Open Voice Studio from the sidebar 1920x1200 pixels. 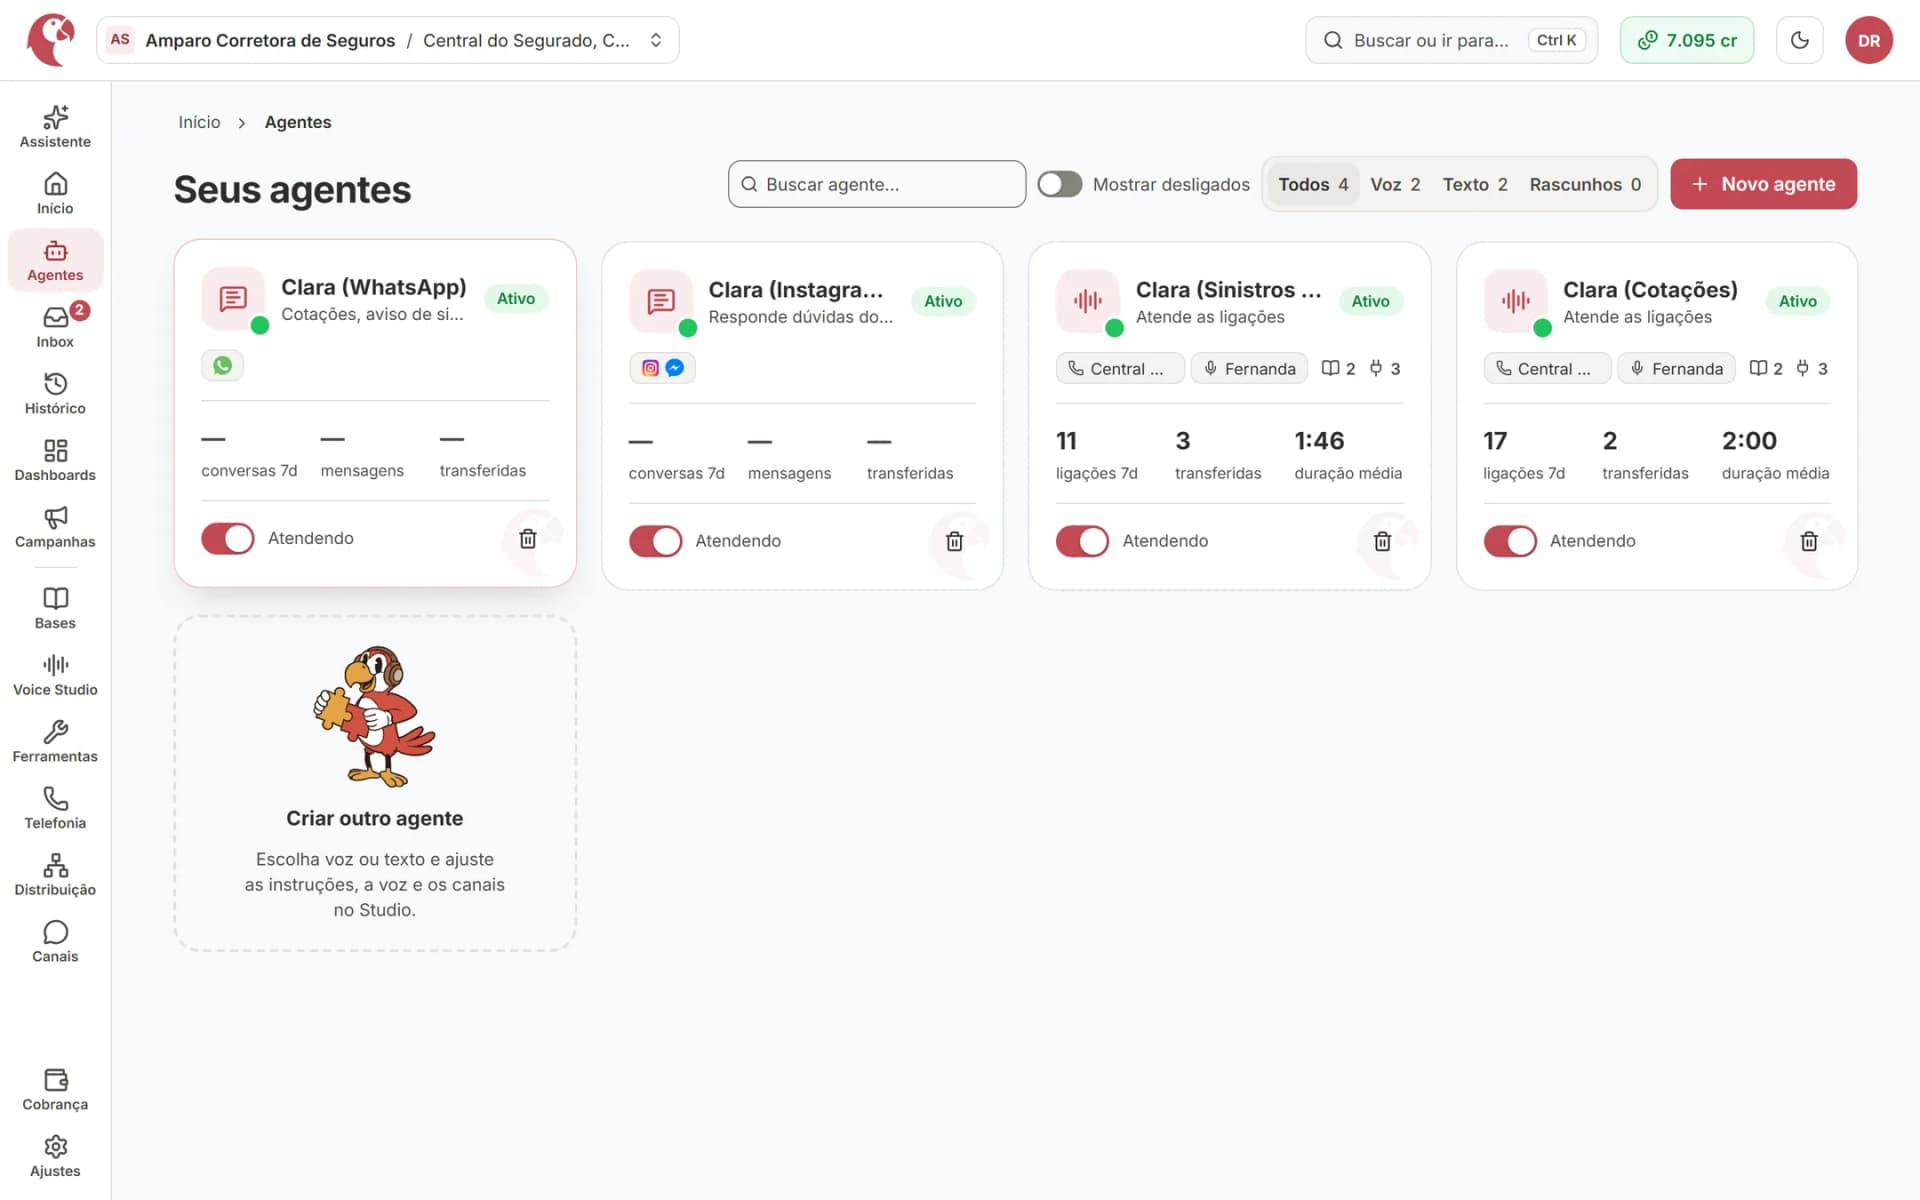coord(55,675)
